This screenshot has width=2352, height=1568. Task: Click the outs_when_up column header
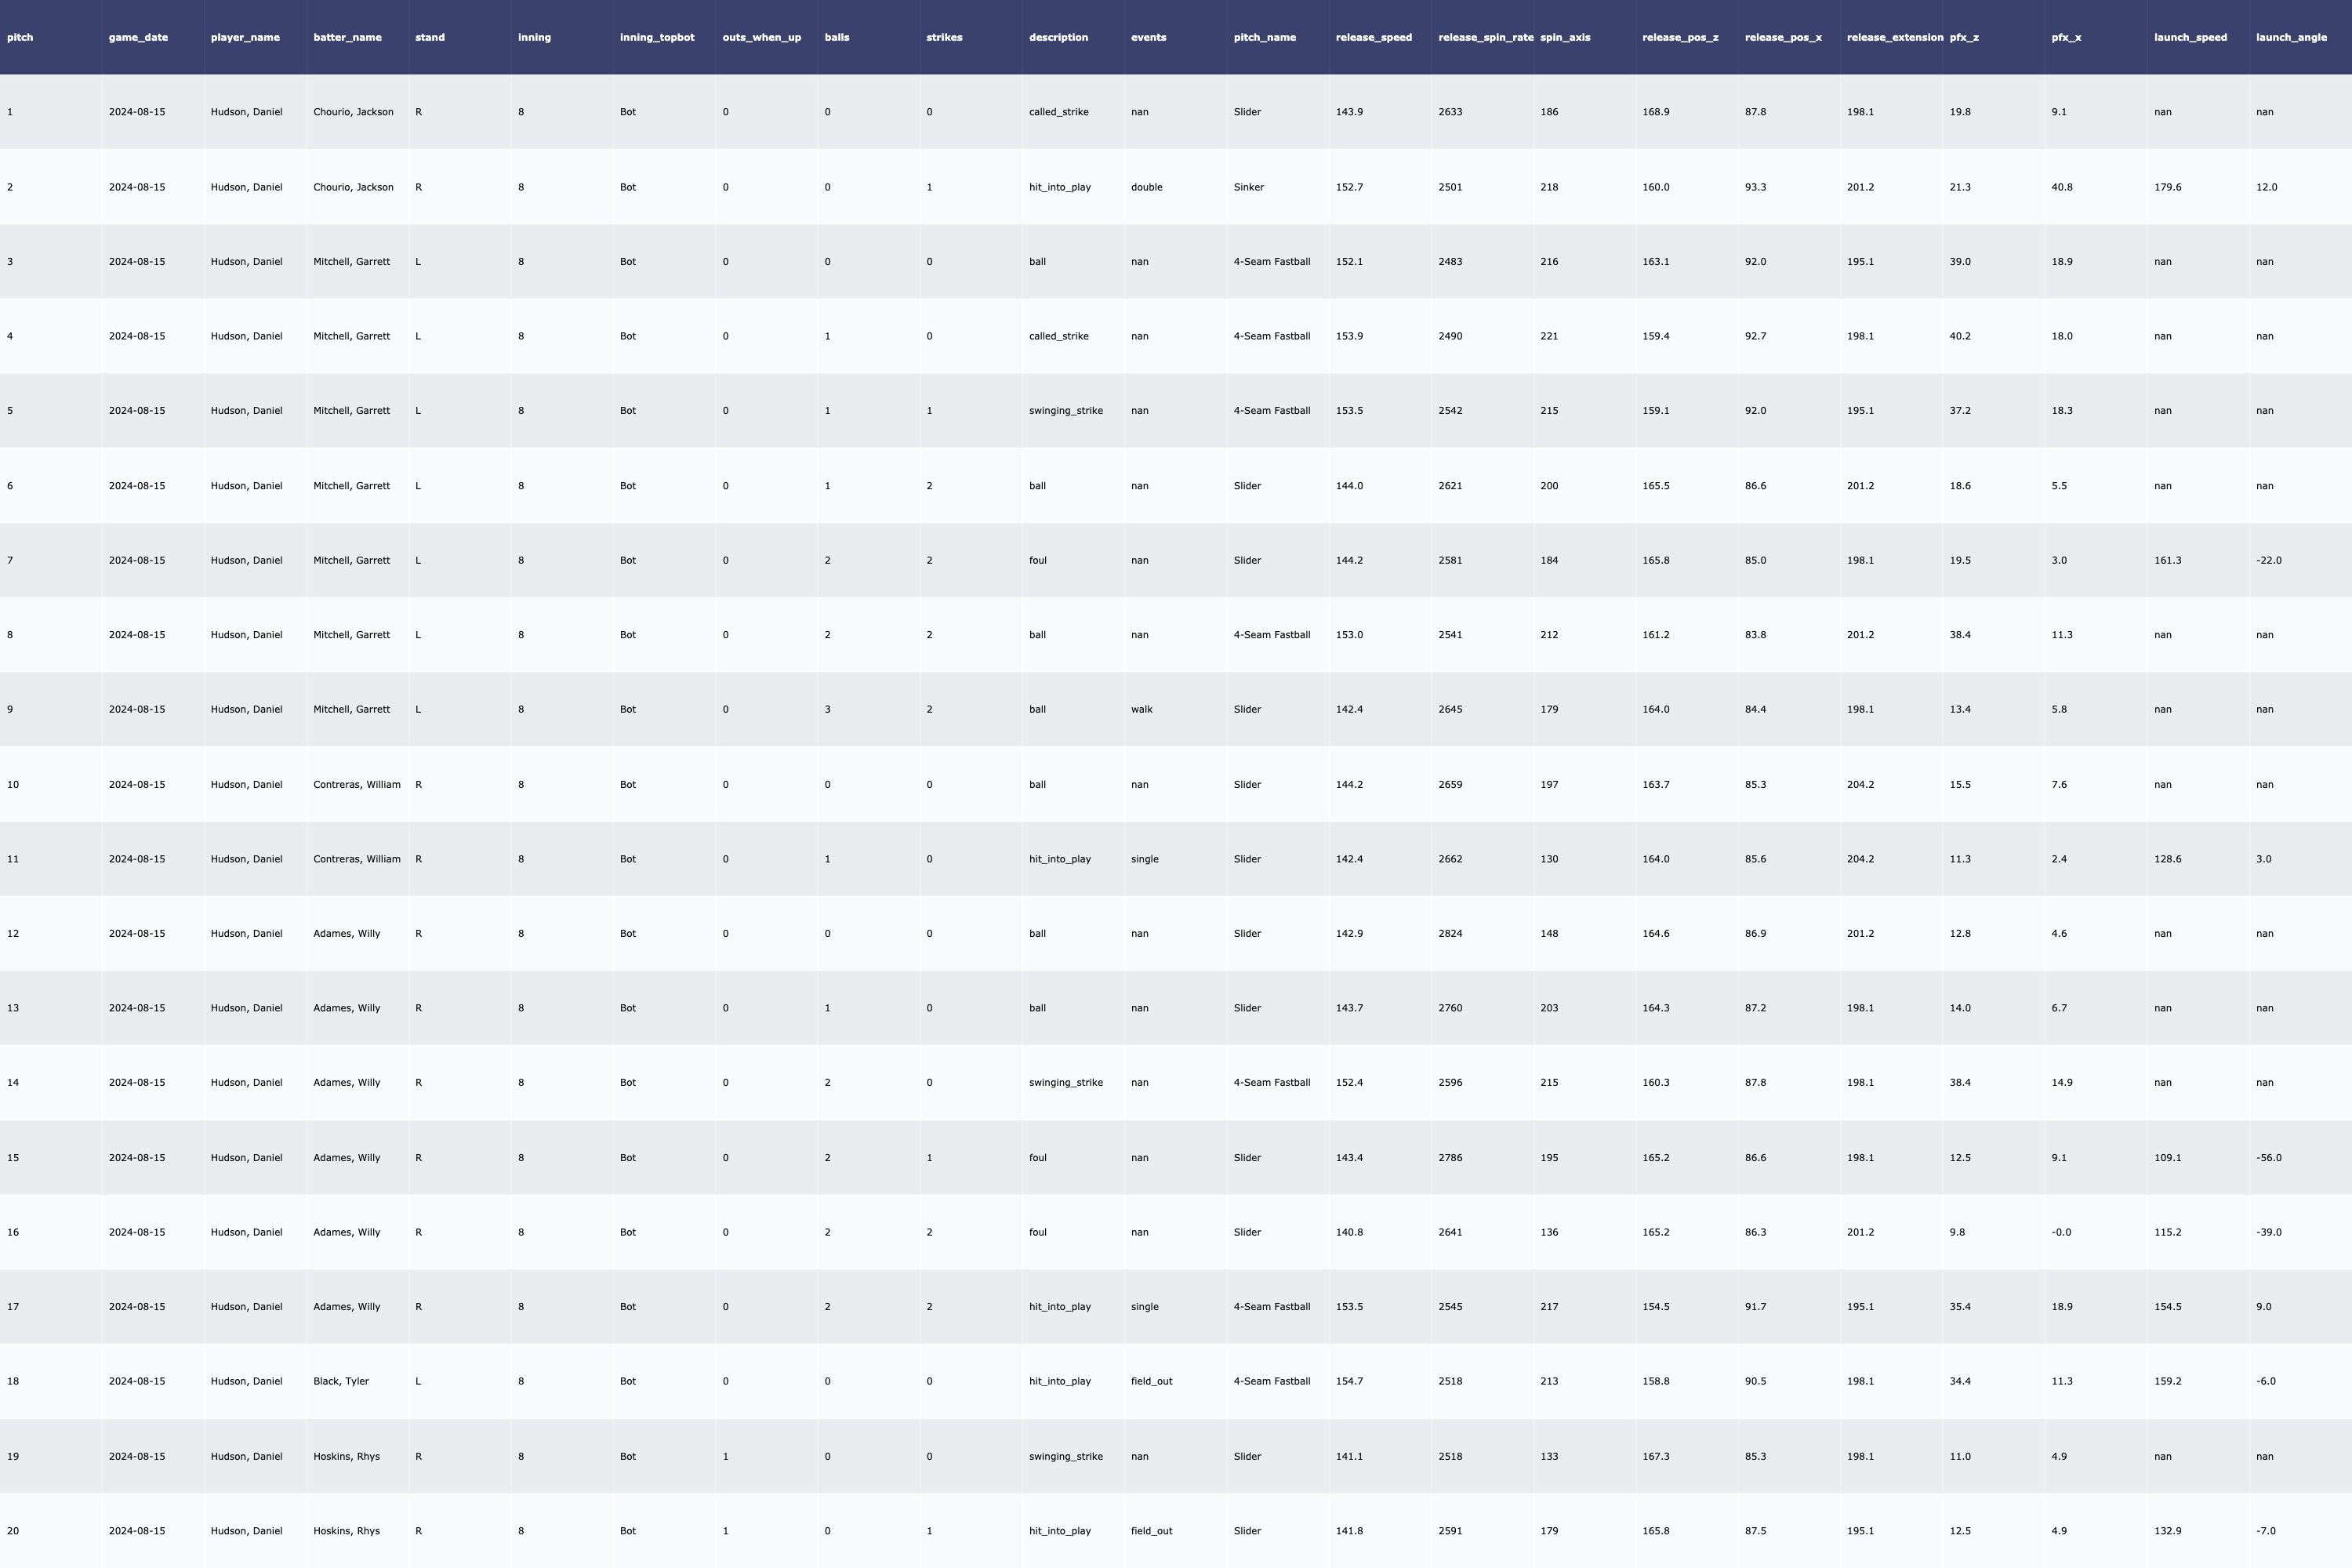click(x=761, y=37)
